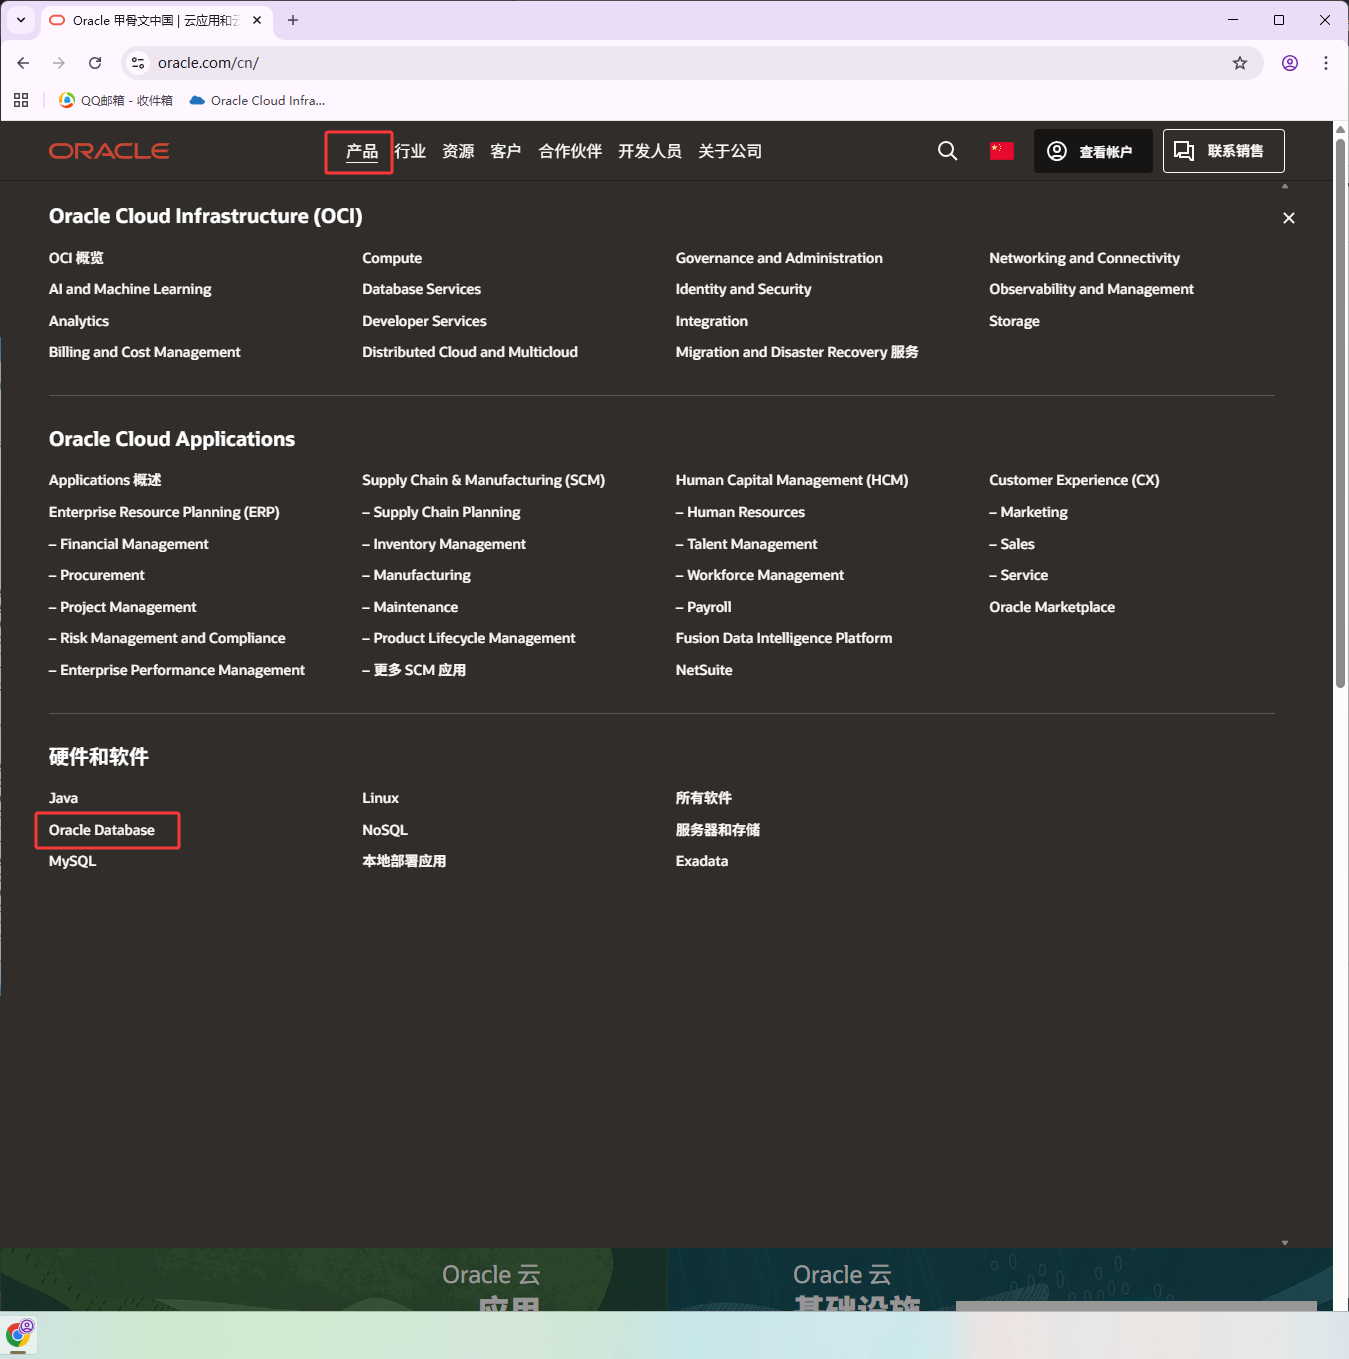Viewport: 1349px width, 1359px height.
Task: Go to Database Services
Action: pyautogui.click(x=421, y=289)
